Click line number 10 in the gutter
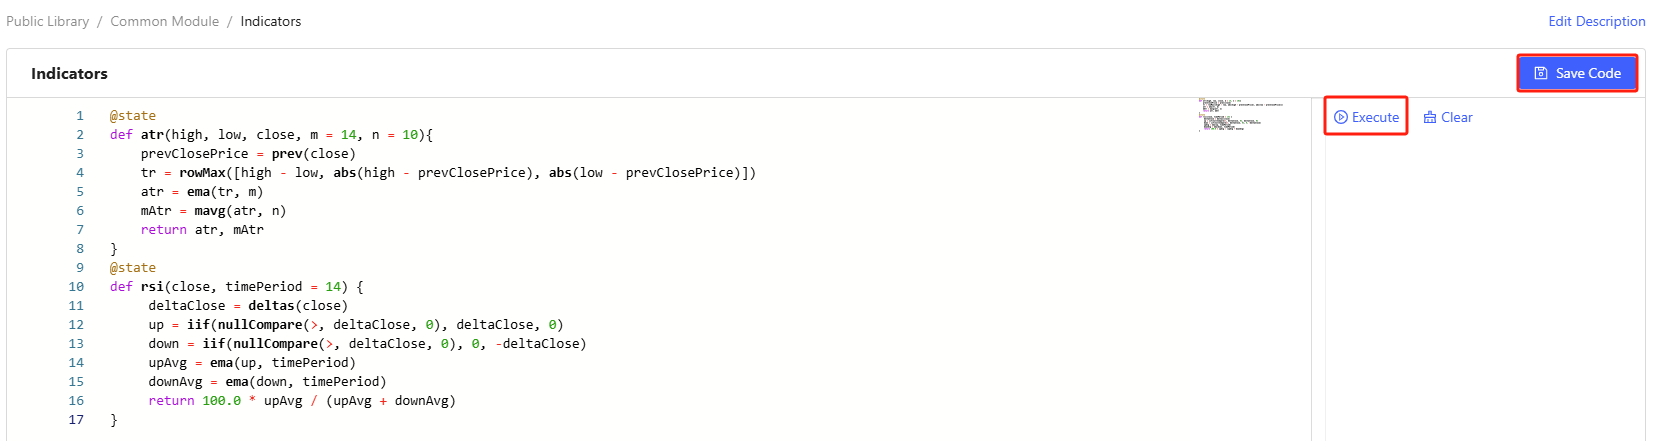This screenshot has width=1655, height=441. [77, 287]
